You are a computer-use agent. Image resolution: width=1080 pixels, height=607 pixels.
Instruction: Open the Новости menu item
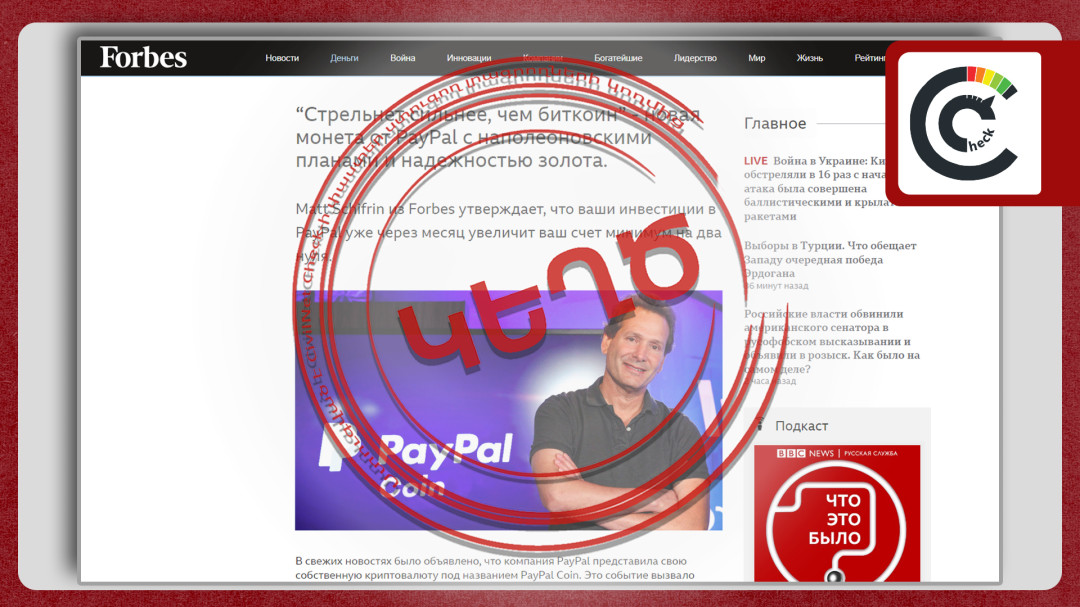click(282, 58)
